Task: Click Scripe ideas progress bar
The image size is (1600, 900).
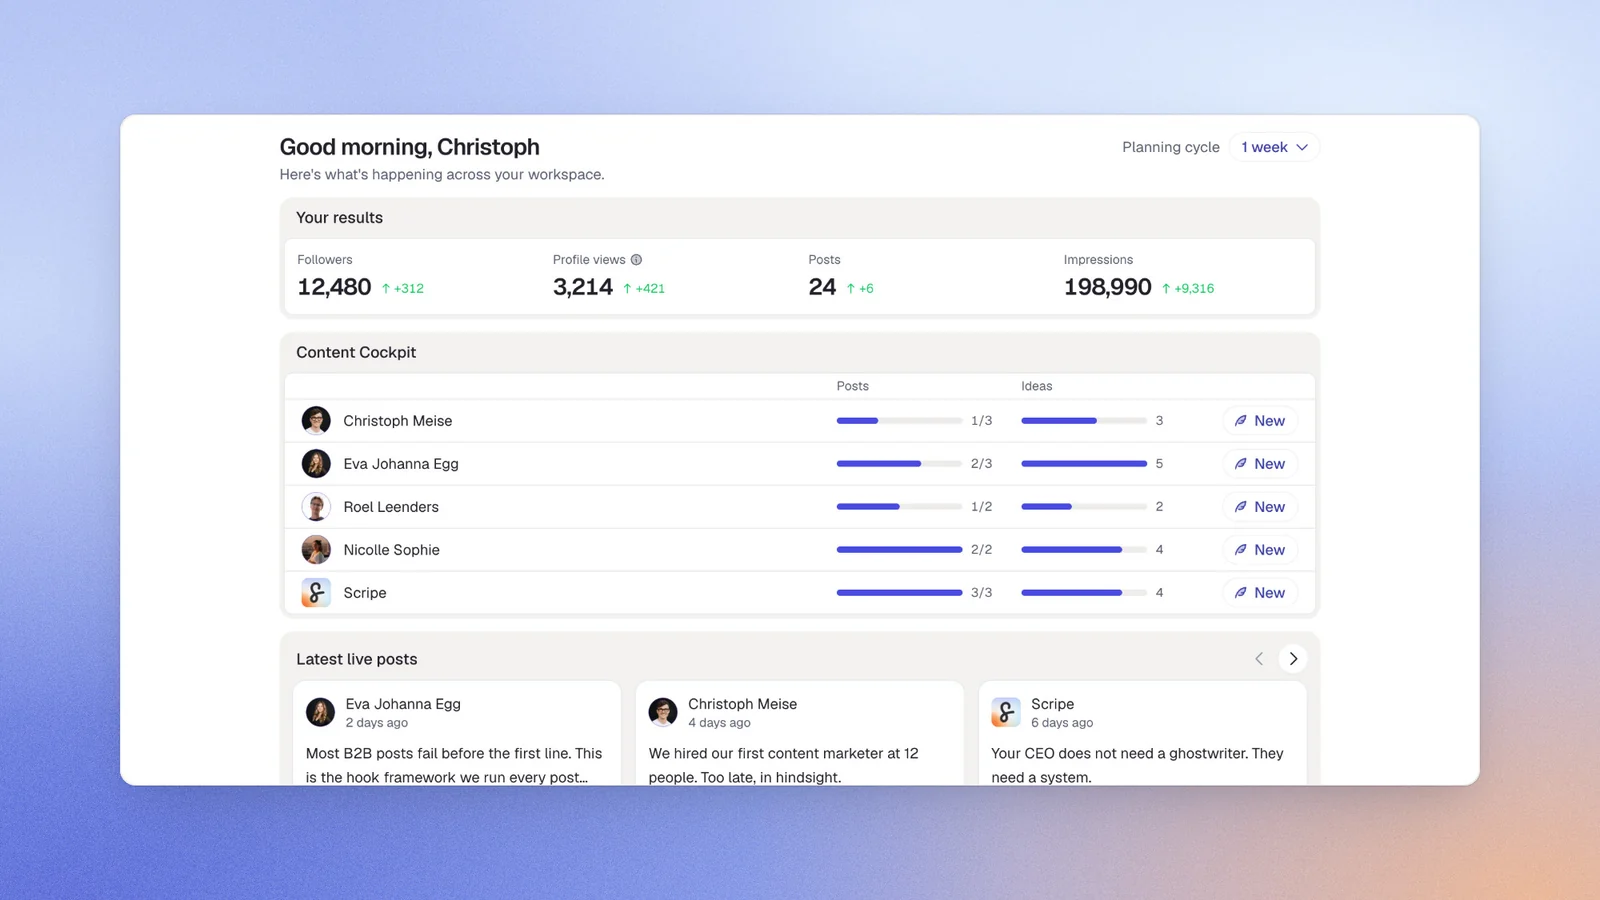Action: [x=1084, y=593]
